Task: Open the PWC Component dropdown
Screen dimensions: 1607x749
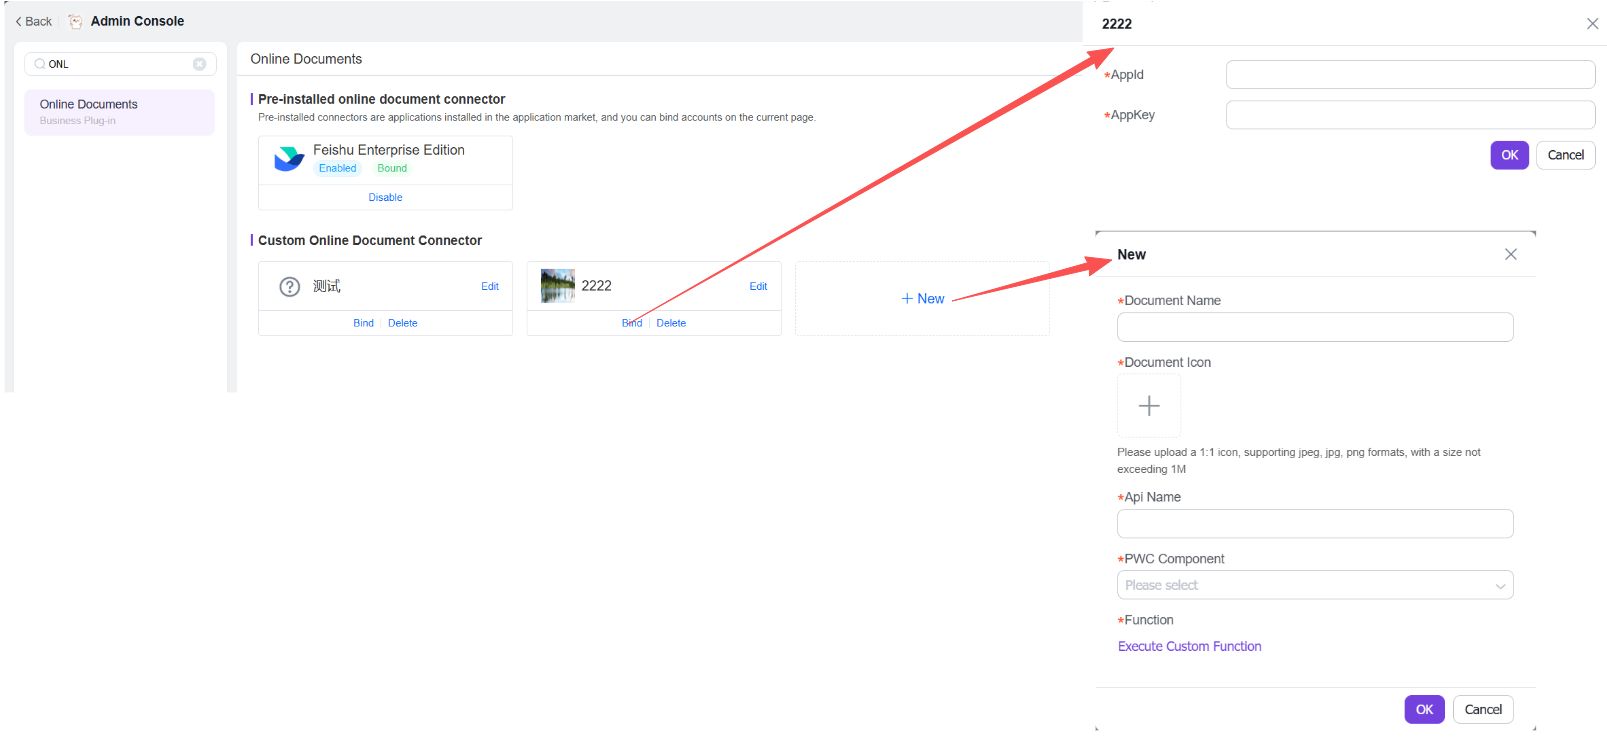Action: (1314, 585)
